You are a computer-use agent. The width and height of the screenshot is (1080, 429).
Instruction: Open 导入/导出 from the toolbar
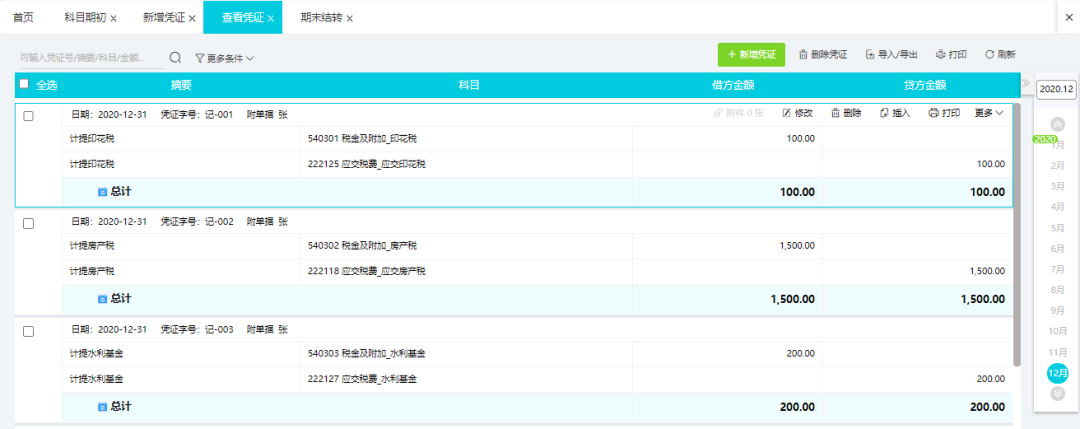pyautogui.click(x=891, y=54)
